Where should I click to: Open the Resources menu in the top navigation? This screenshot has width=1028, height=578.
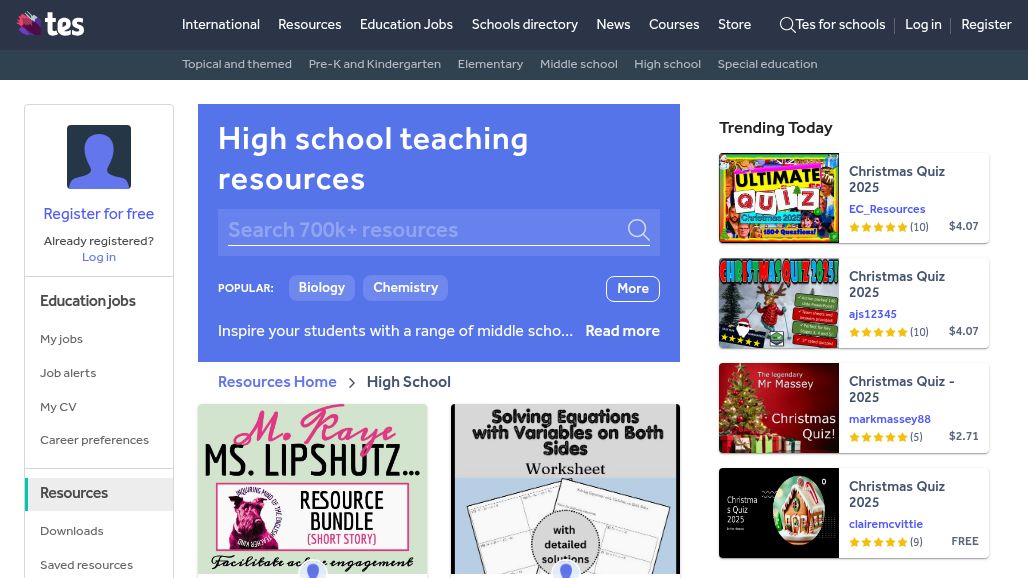[309, 25]
